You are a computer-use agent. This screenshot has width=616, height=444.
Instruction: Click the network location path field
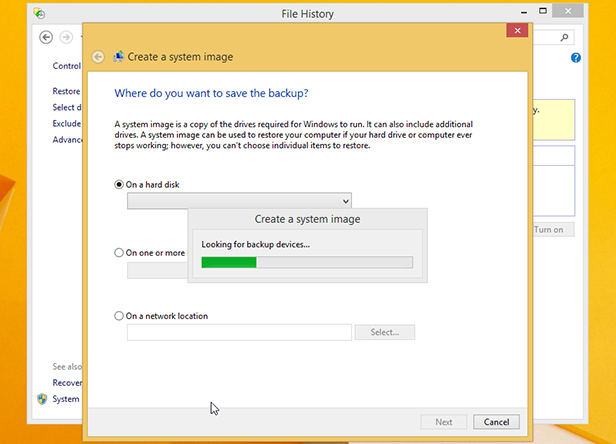239,332
